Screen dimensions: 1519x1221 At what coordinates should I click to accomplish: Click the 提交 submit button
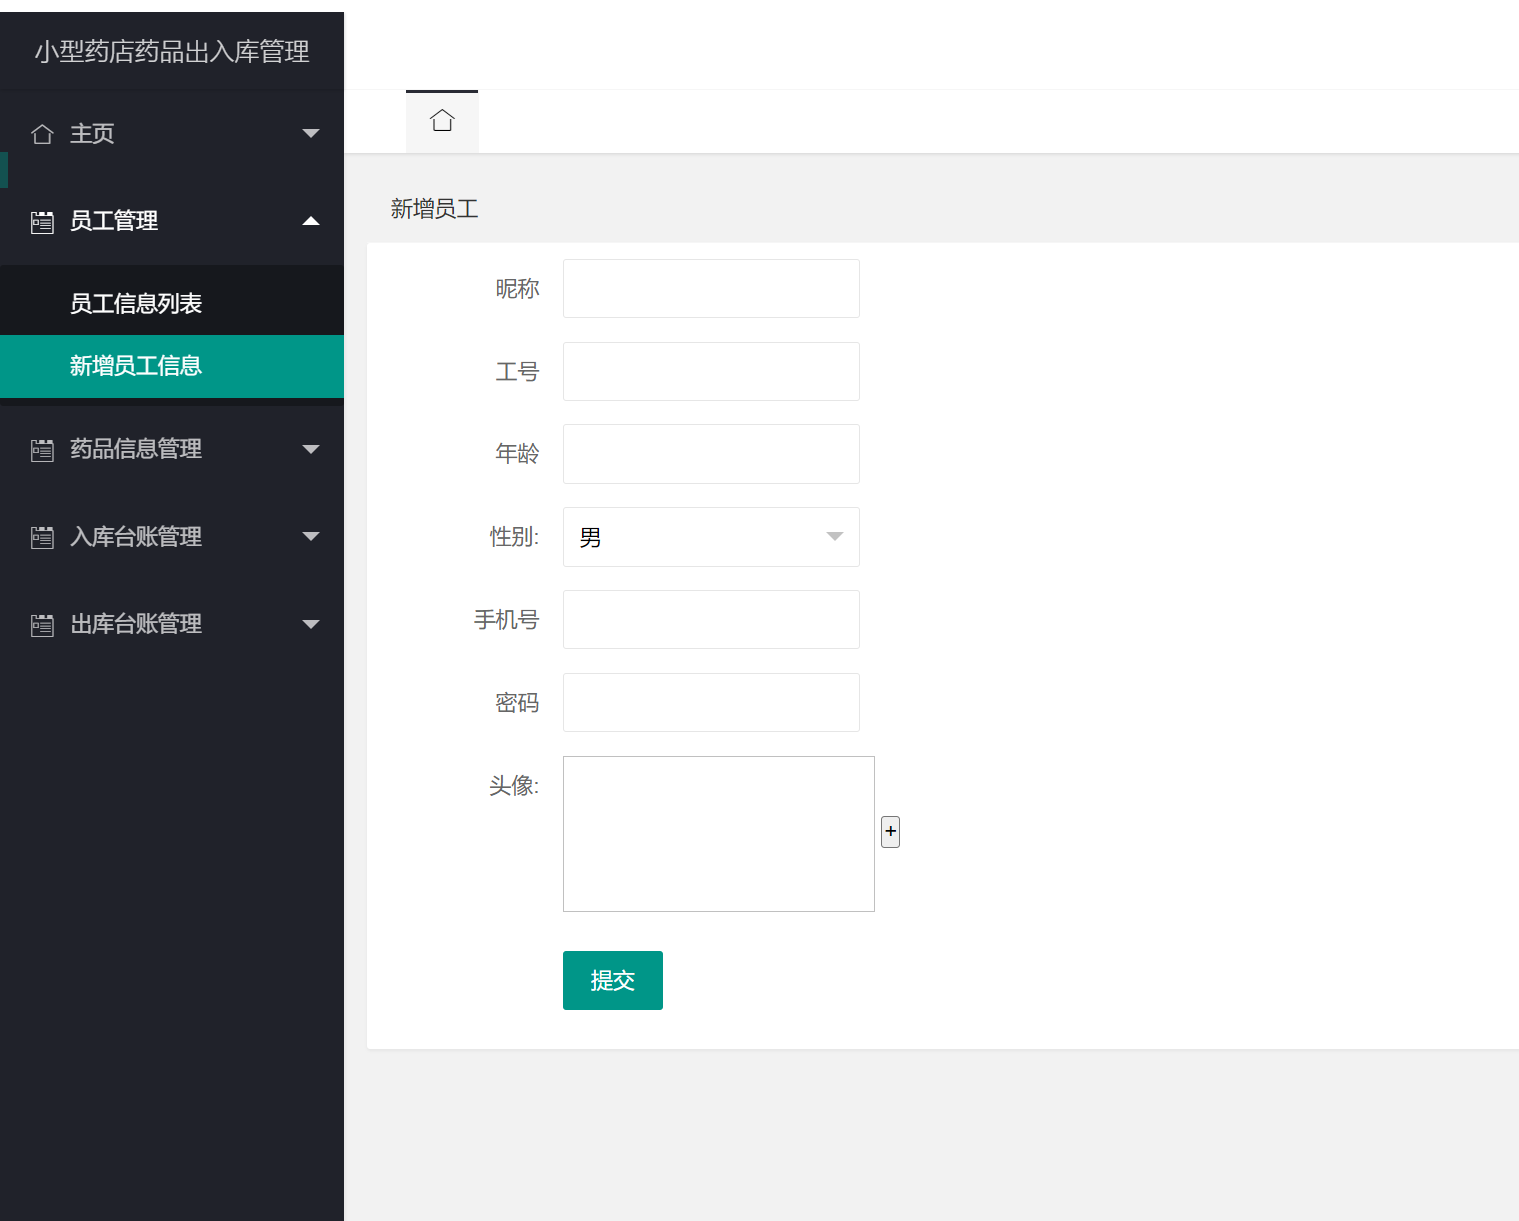(613, 980)
